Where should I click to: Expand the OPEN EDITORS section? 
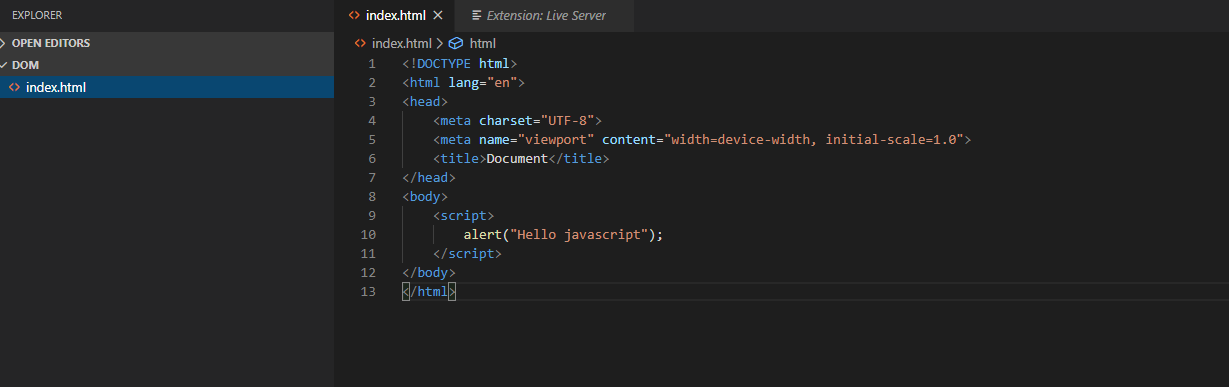(x=167, y=43)
